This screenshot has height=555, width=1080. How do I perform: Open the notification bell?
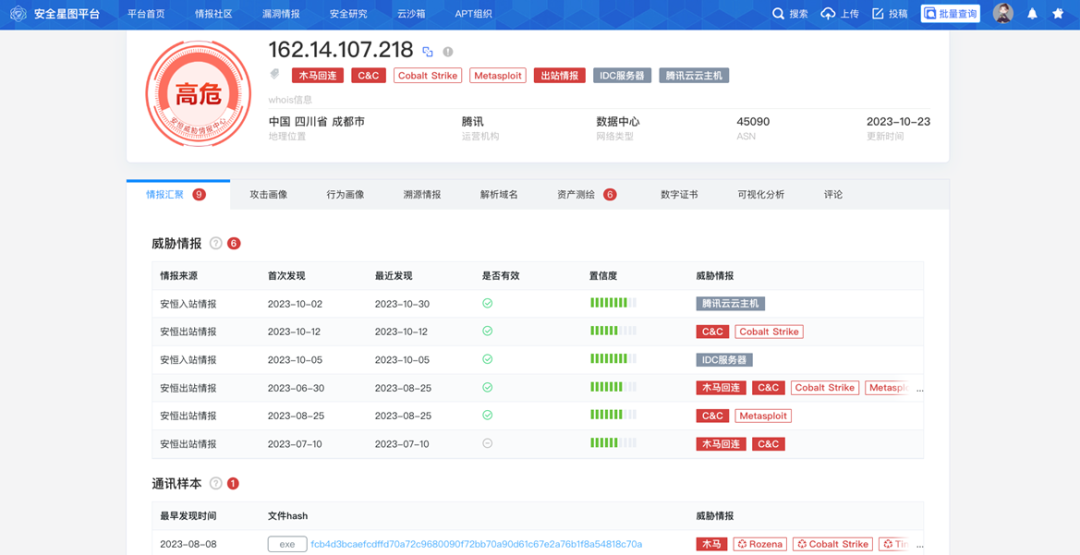(1032, 14)
